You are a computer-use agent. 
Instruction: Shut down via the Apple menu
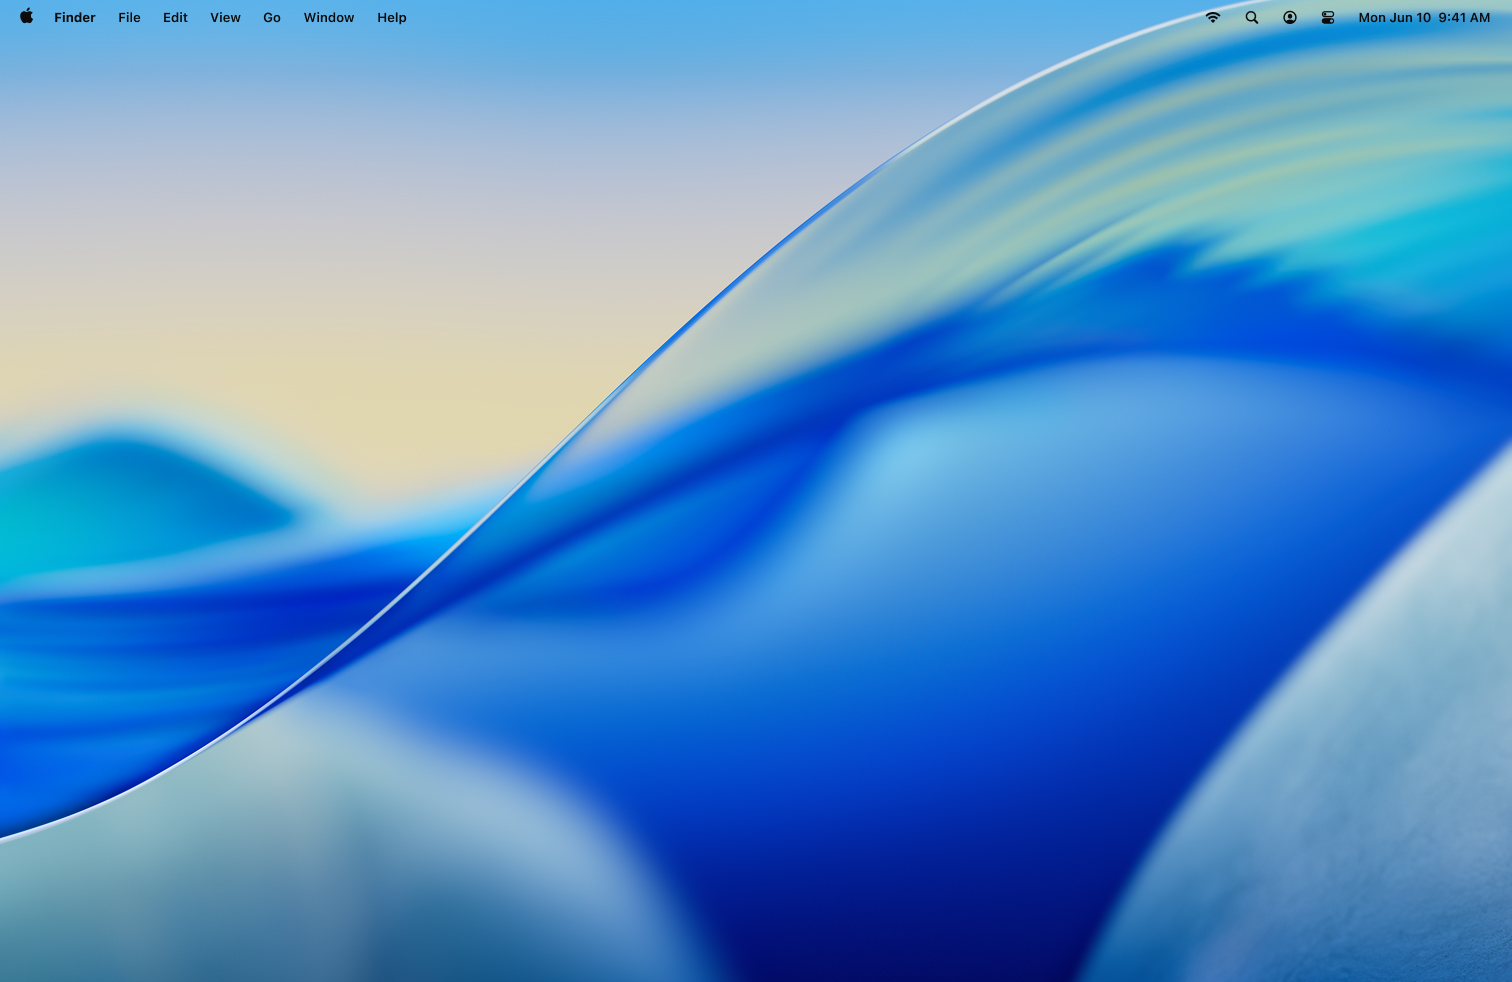26,17
